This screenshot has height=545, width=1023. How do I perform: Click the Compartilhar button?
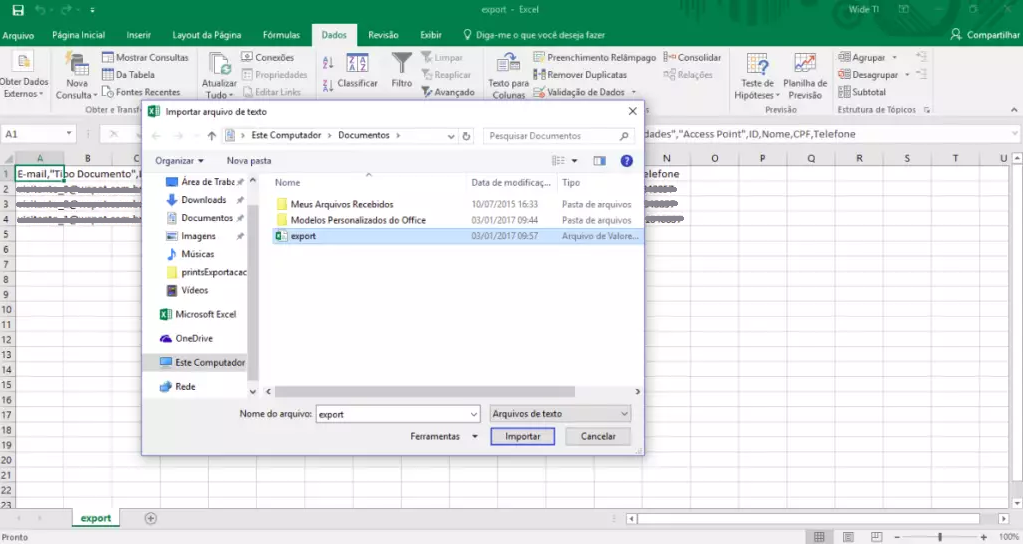985,35
